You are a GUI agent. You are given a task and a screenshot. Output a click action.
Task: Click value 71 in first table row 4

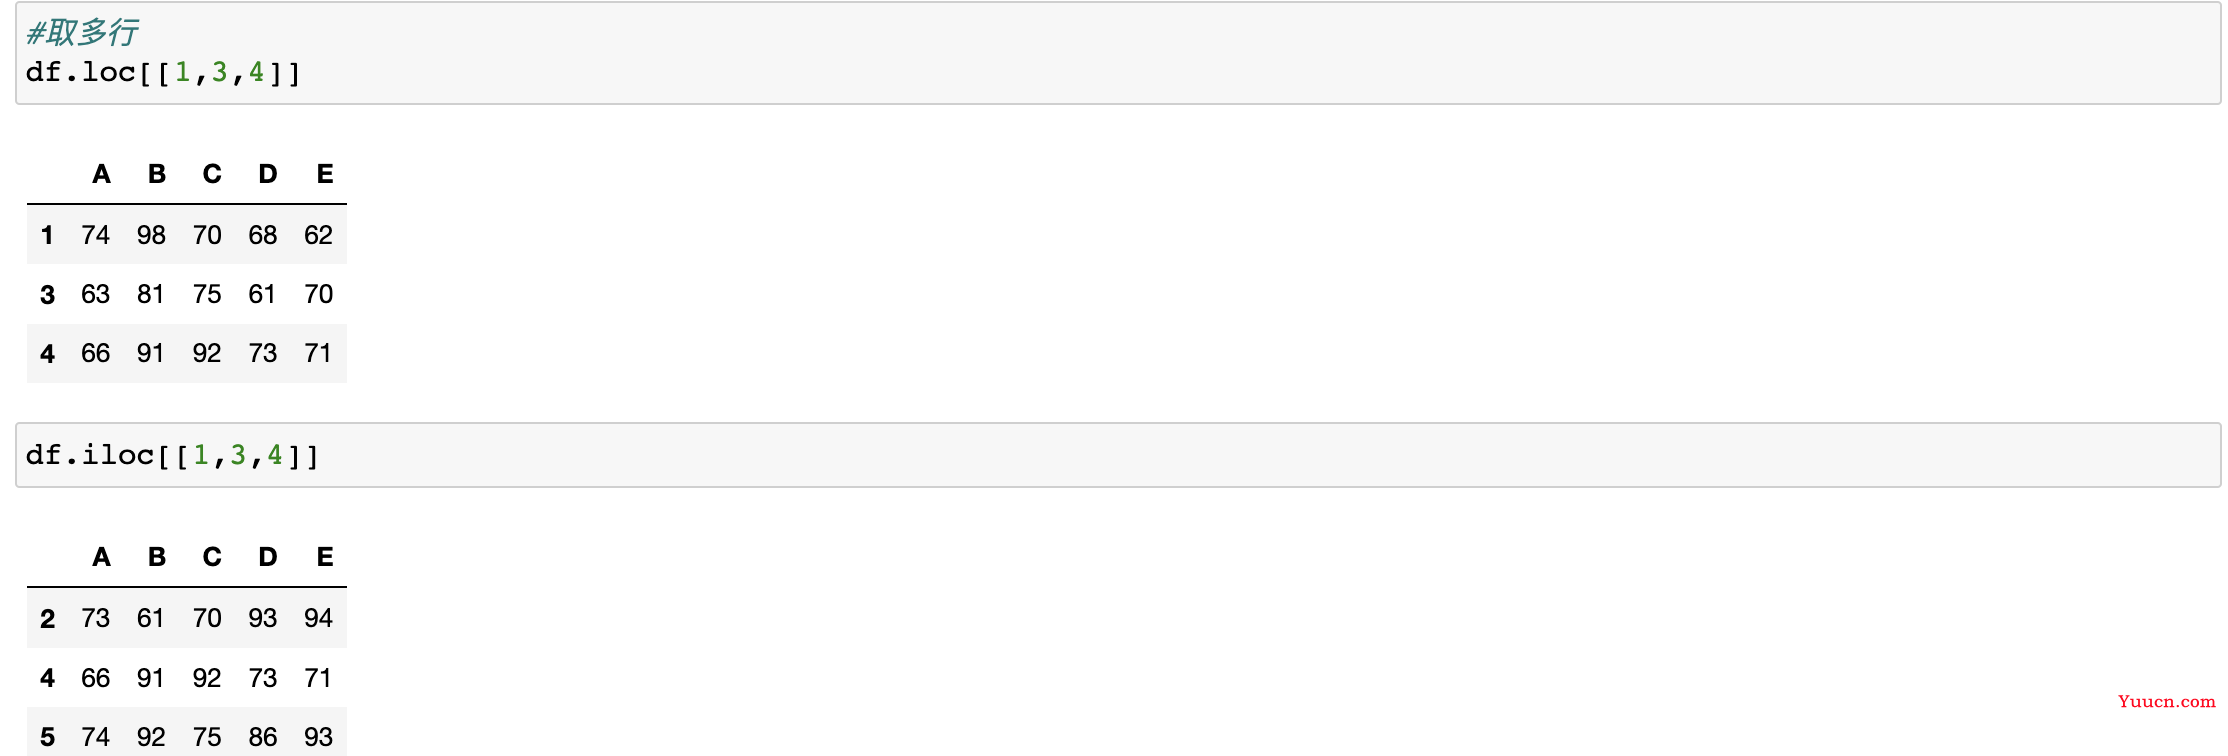tap(318, 353)
